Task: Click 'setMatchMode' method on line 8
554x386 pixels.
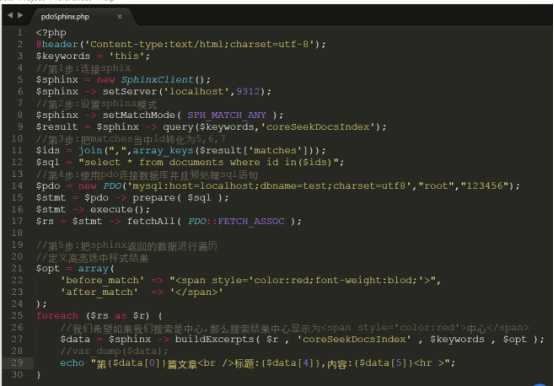Action: (139, 115)
